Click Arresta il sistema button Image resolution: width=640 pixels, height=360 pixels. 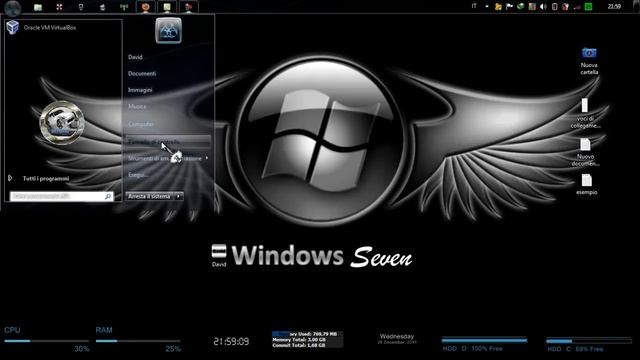click(149, 196)
